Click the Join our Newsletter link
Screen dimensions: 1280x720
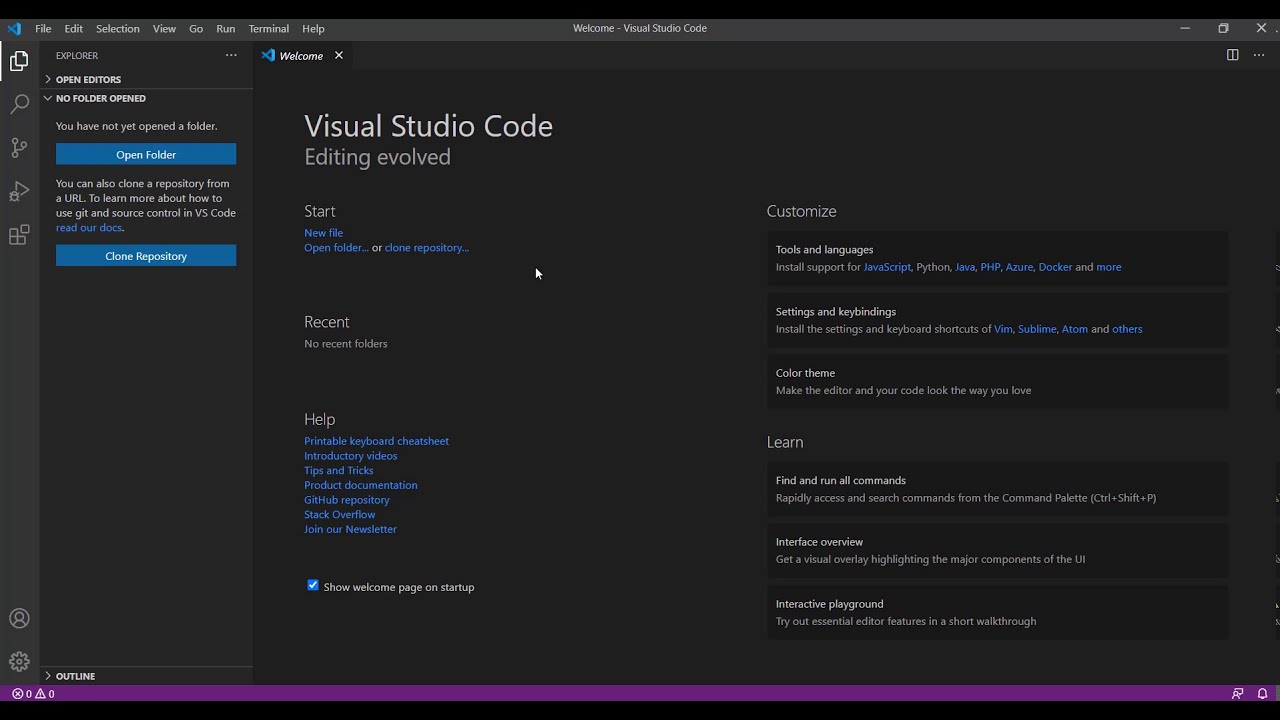(x=350, y=529)
